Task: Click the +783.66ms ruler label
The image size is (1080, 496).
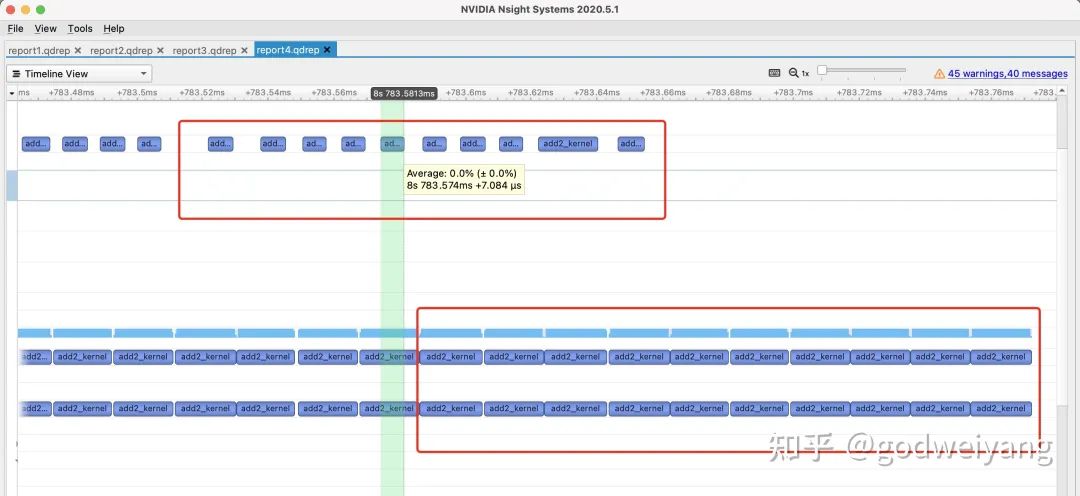Action: pyautogui.click(x=663, y=92)
